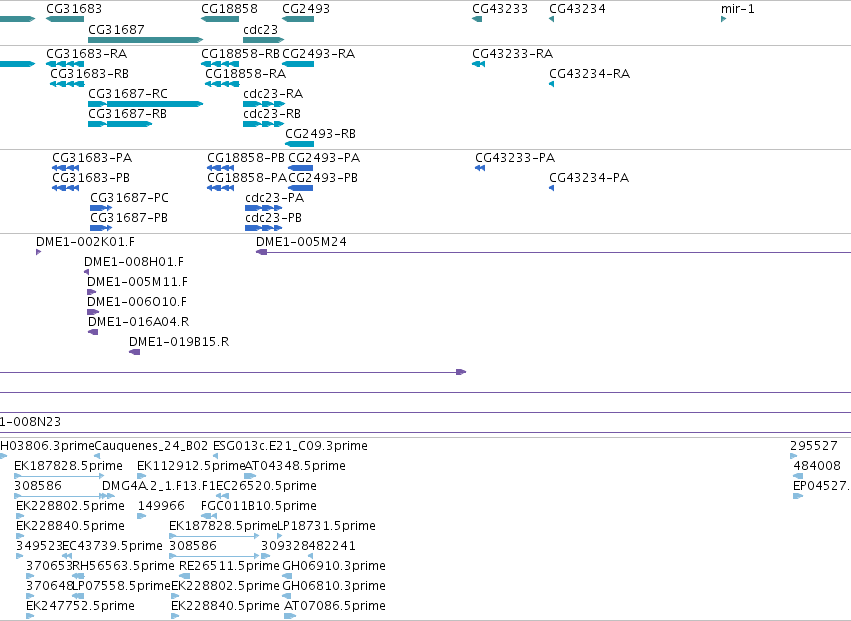851x621 pixels.
Task: Click the RE26511.5prime EST label
Action: (x=229, y=566)
